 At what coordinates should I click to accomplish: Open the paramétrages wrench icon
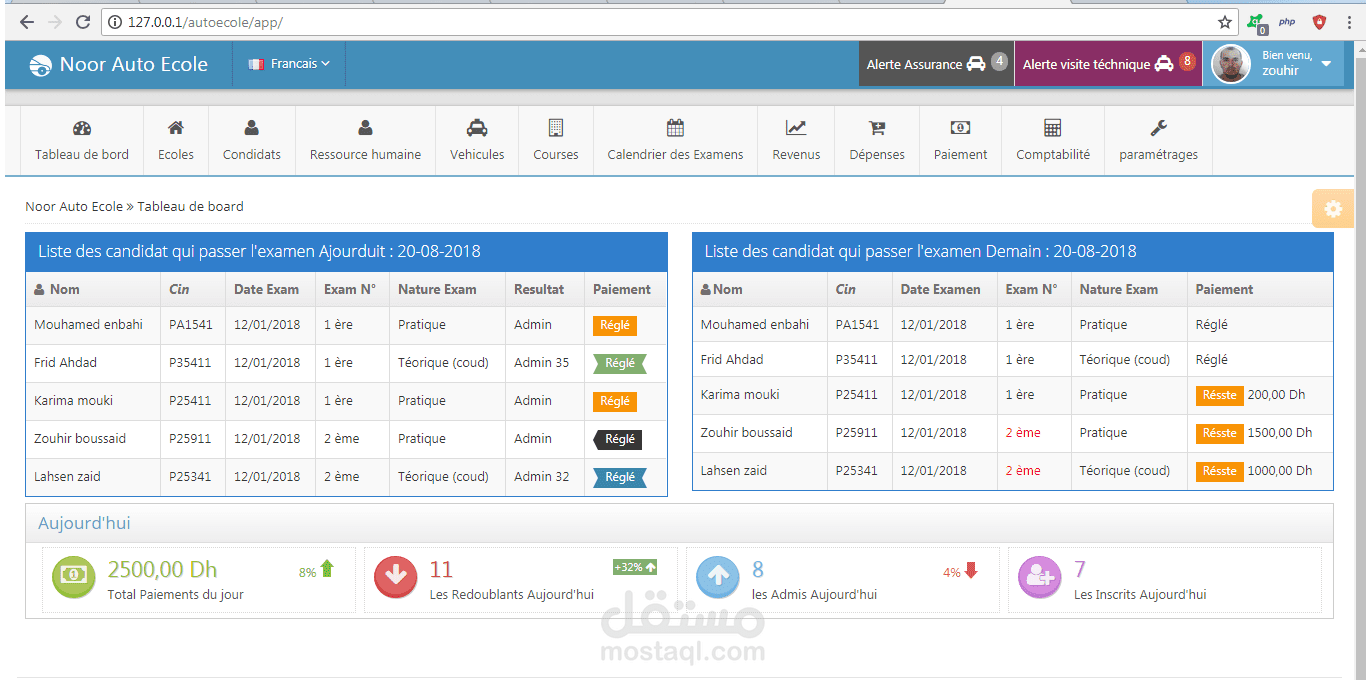[1159, 127]
